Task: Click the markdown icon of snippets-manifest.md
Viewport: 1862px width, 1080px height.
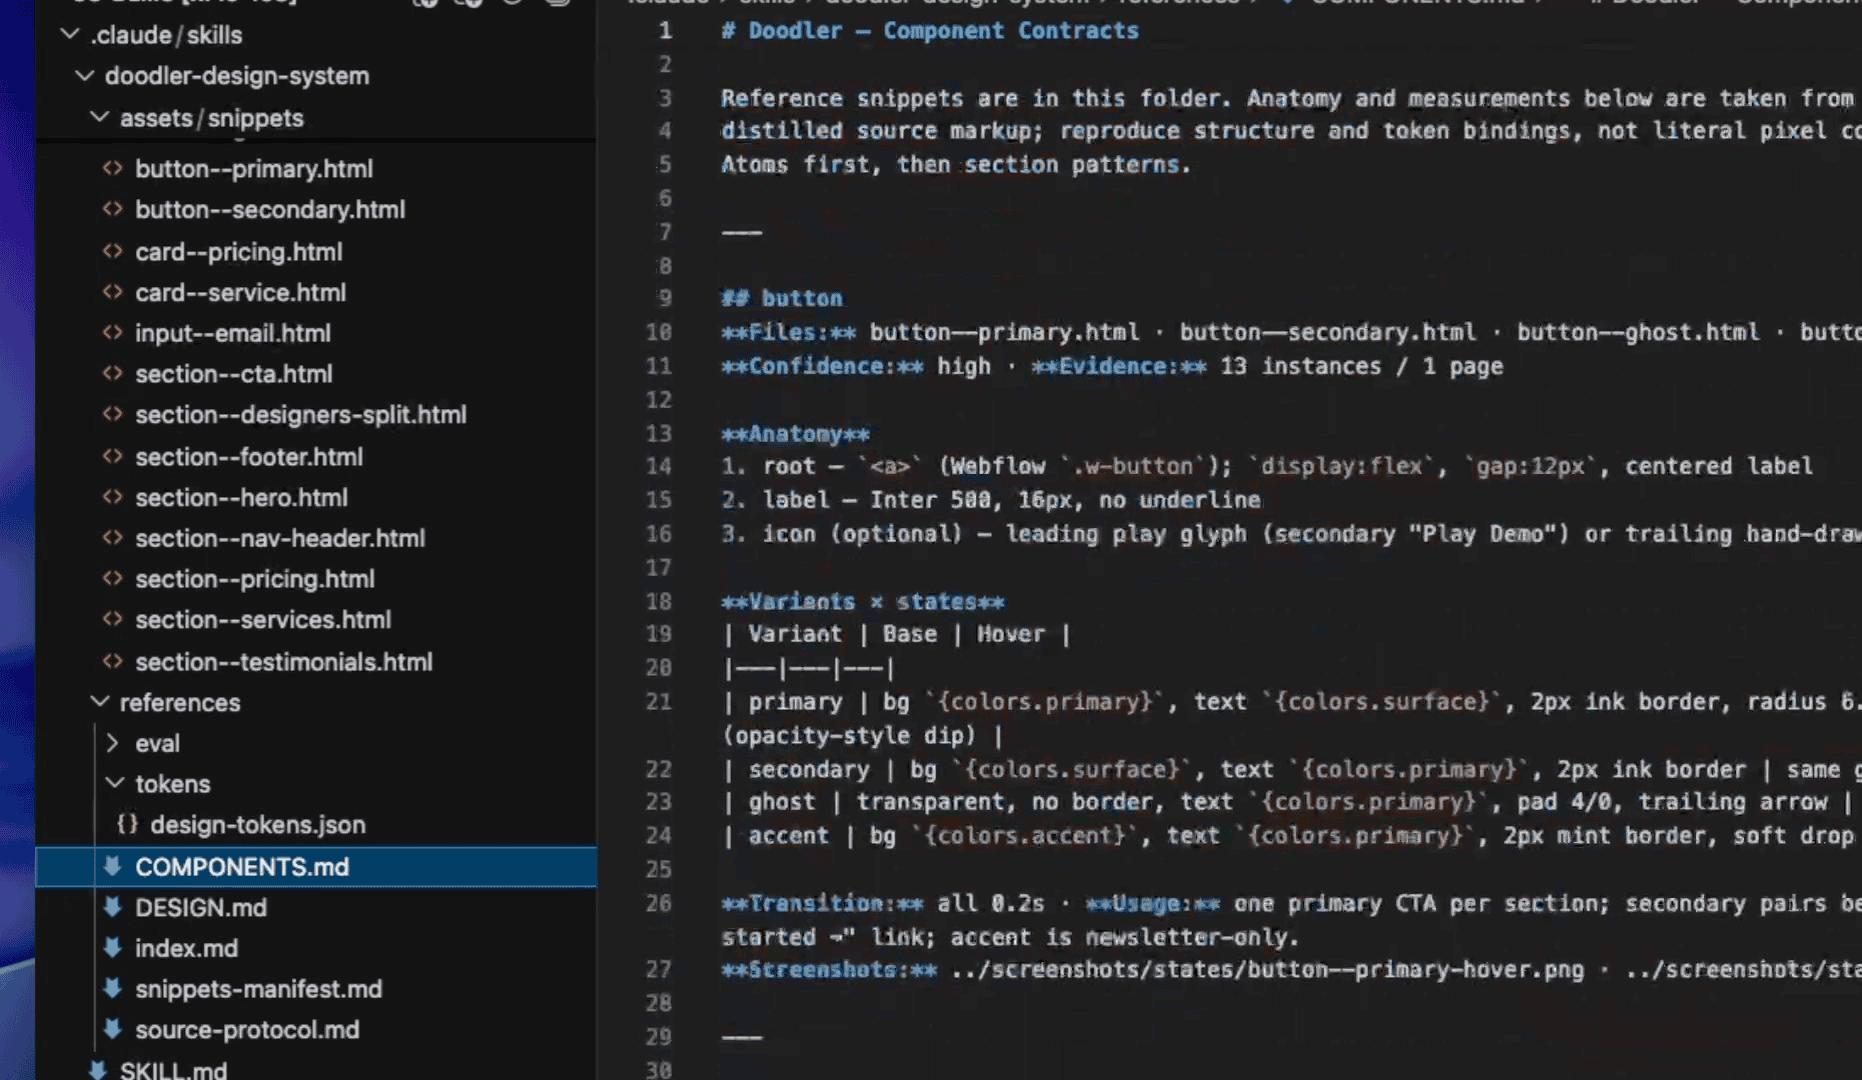Action: (x=113, y=988)
